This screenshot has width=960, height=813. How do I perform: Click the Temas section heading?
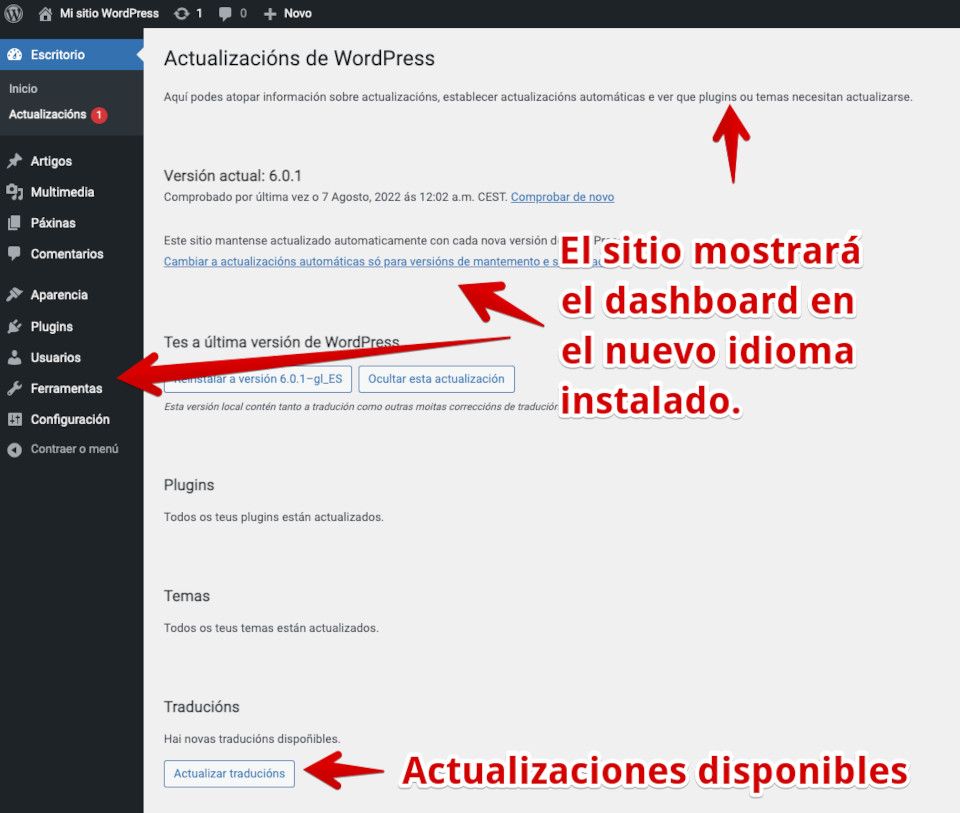187,596
